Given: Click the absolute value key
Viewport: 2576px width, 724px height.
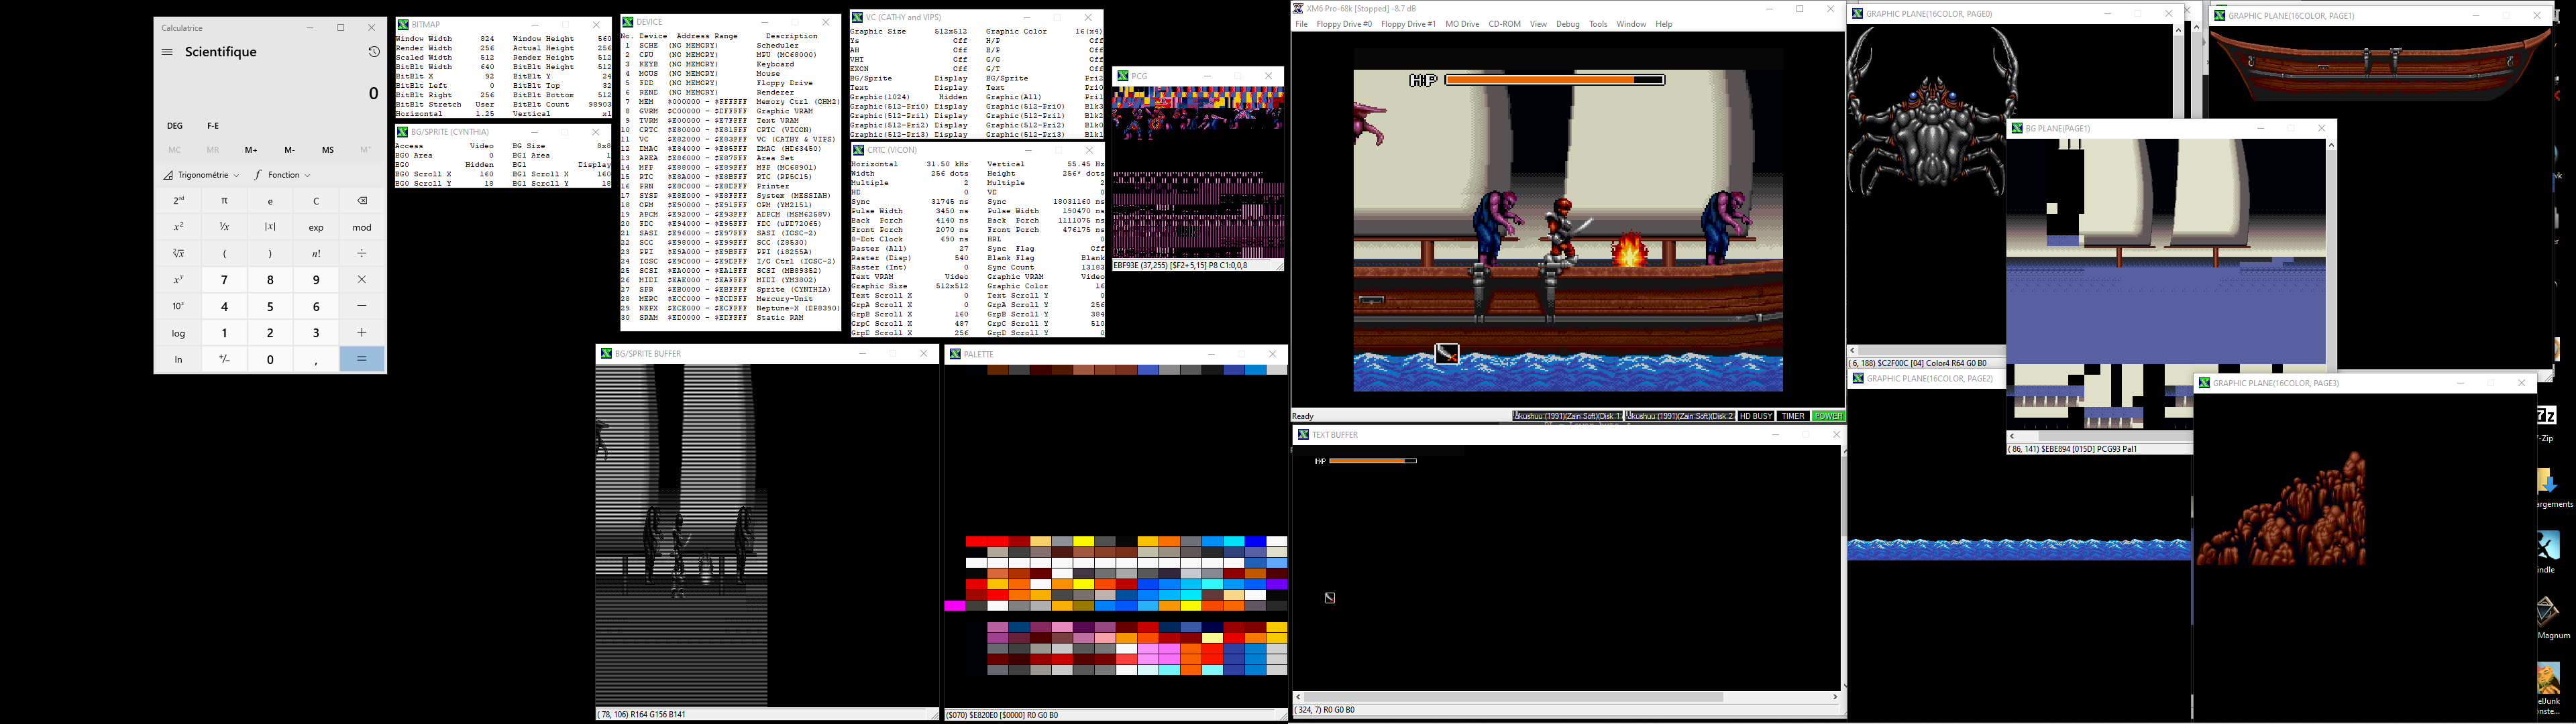Looking at the screenshot, I should [270, 227].
